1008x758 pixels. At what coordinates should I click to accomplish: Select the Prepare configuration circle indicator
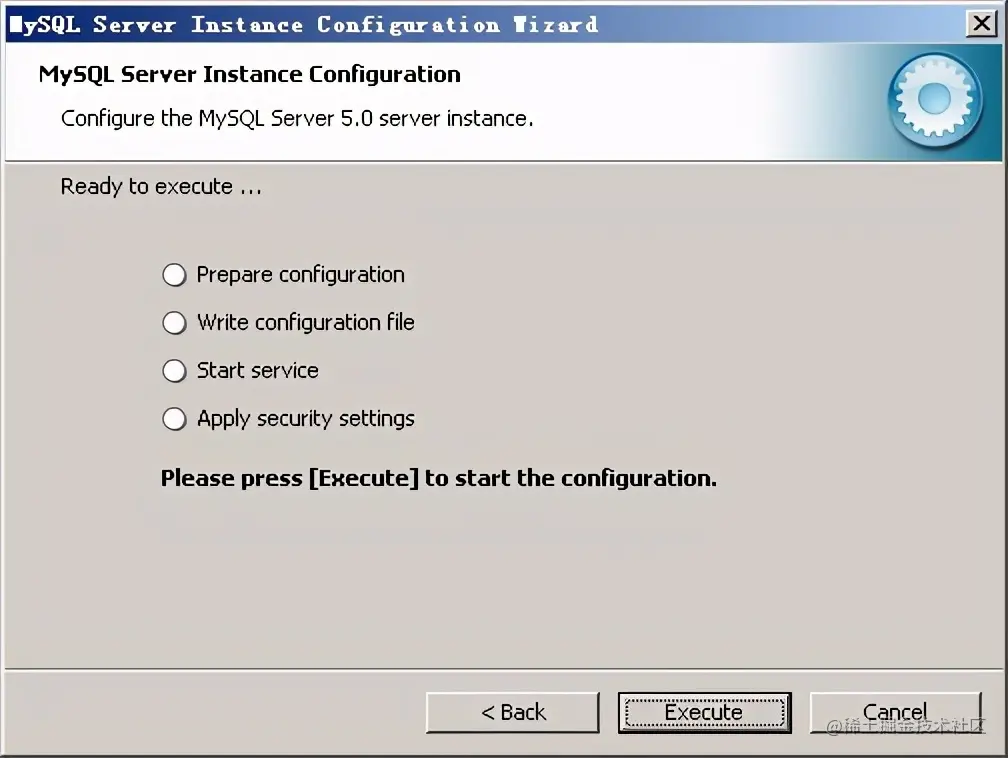pos(174,275)
